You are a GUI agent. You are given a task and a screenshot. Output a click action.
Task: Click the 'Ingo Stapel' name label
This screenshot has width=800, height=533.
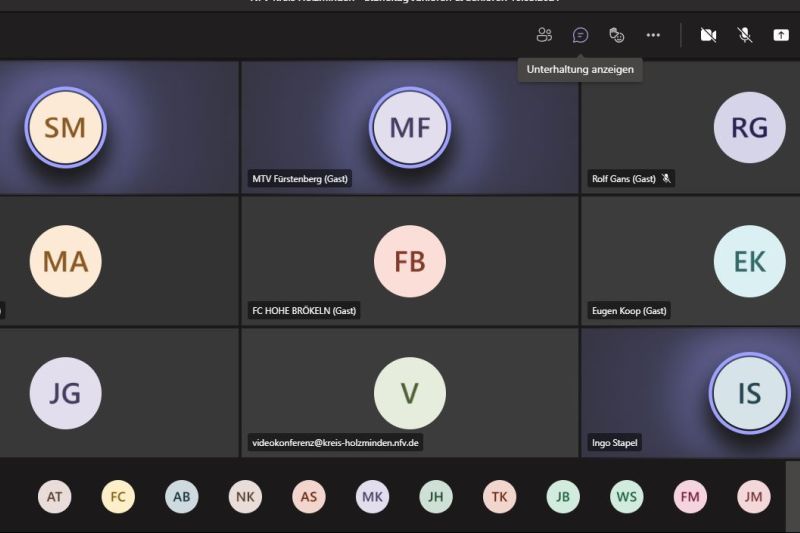(614, 443)
